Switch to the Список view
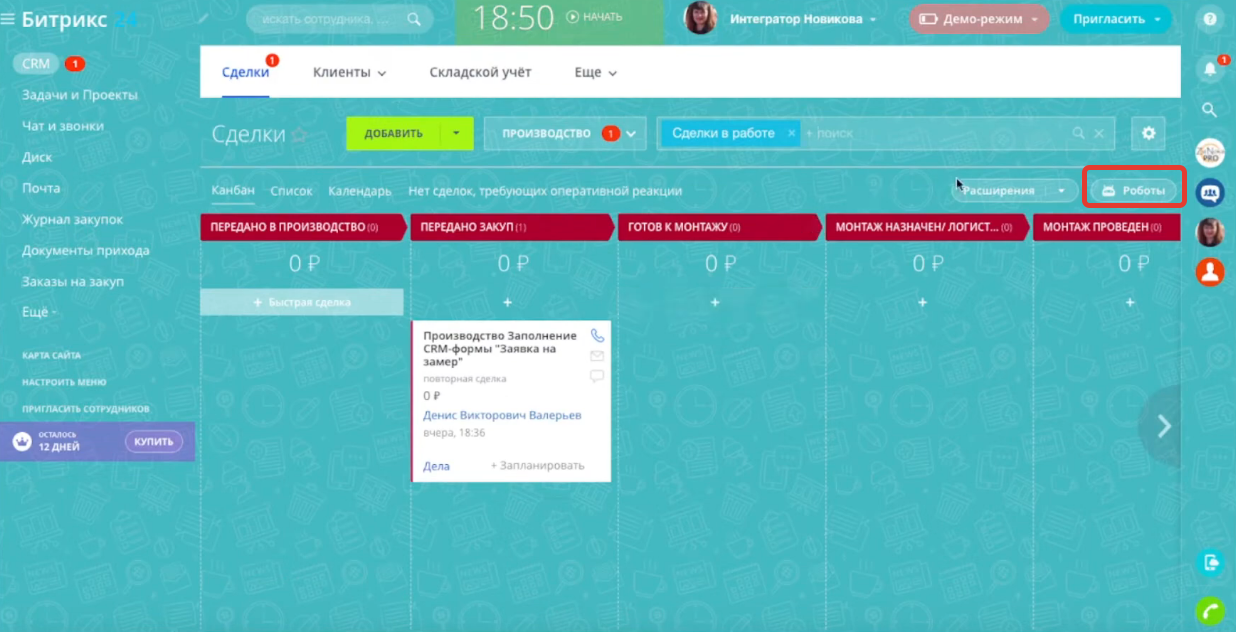 [291, 190]
